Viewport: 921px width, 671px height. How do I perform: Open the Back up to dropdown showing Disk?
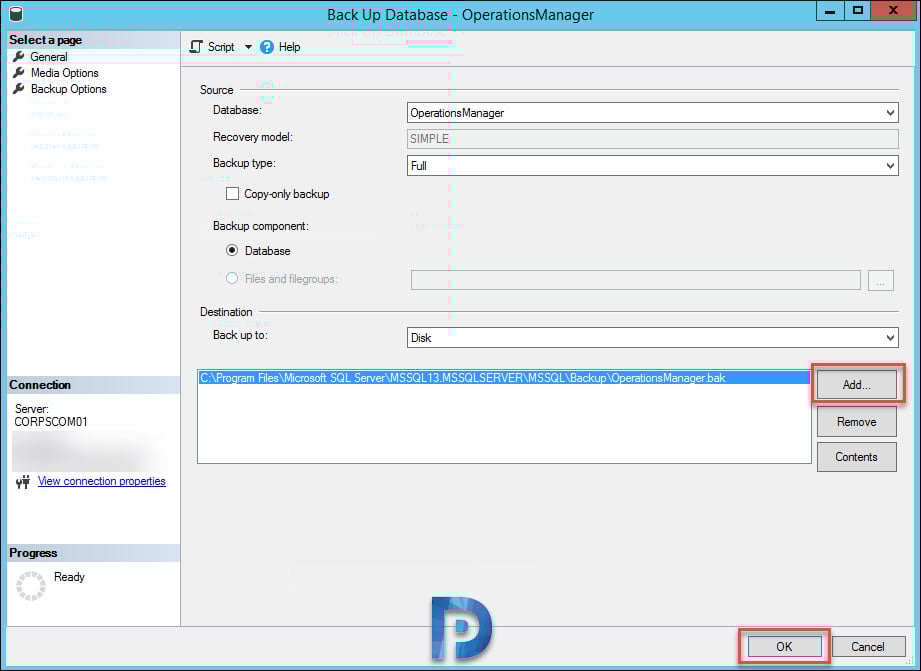[653, 338]
